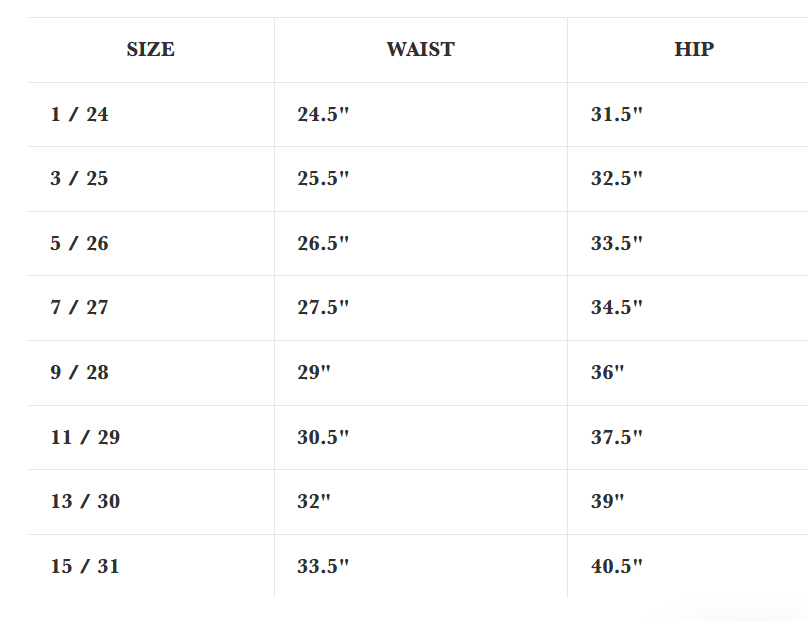
Task: Click the size 13 / 30 cell
Action: 85,502
